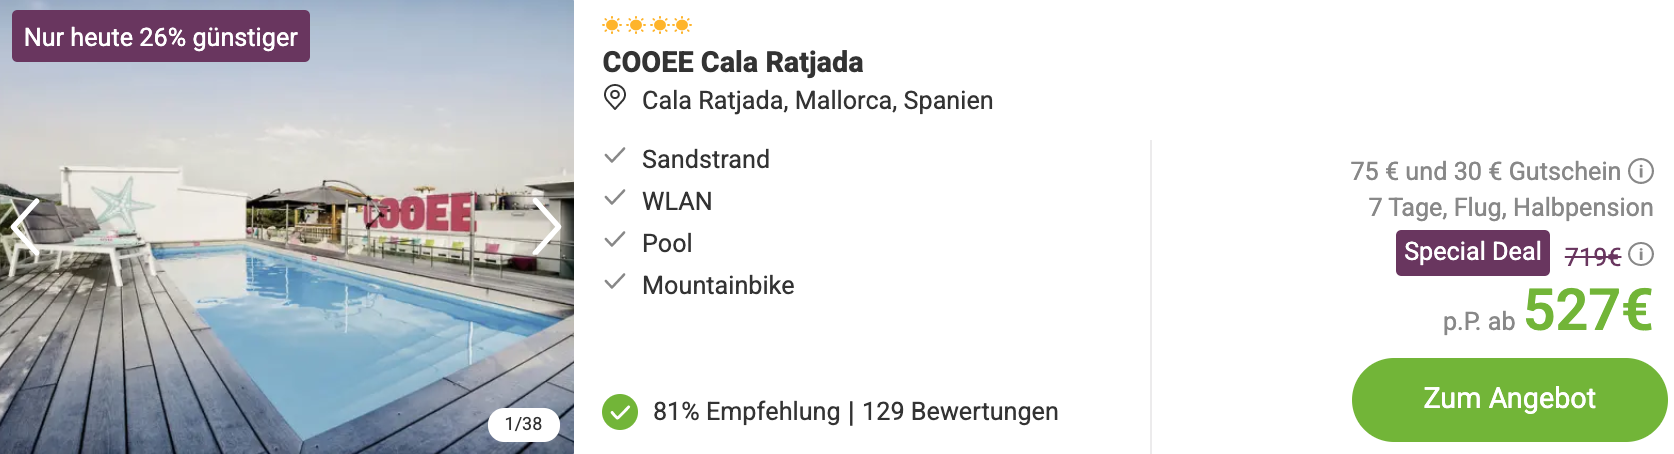1674x454 pixels.
Task: Open the Zum Angebot offer button
Action: (1509, 399)
